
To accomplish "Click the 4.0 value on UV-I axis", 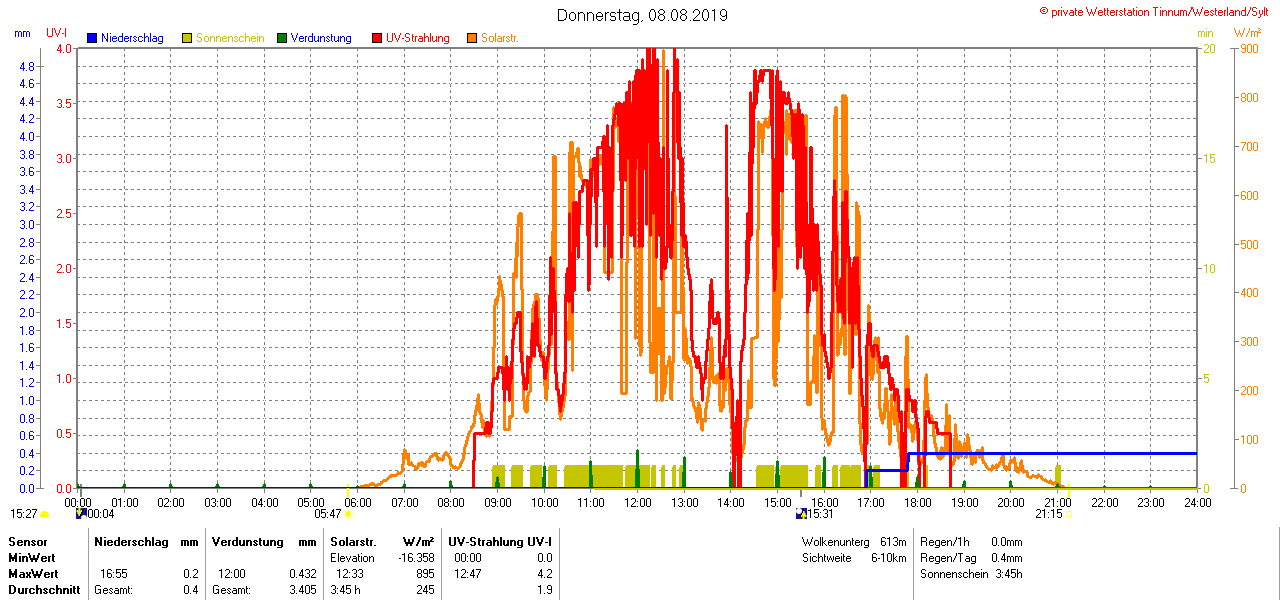I will (64, 49).
